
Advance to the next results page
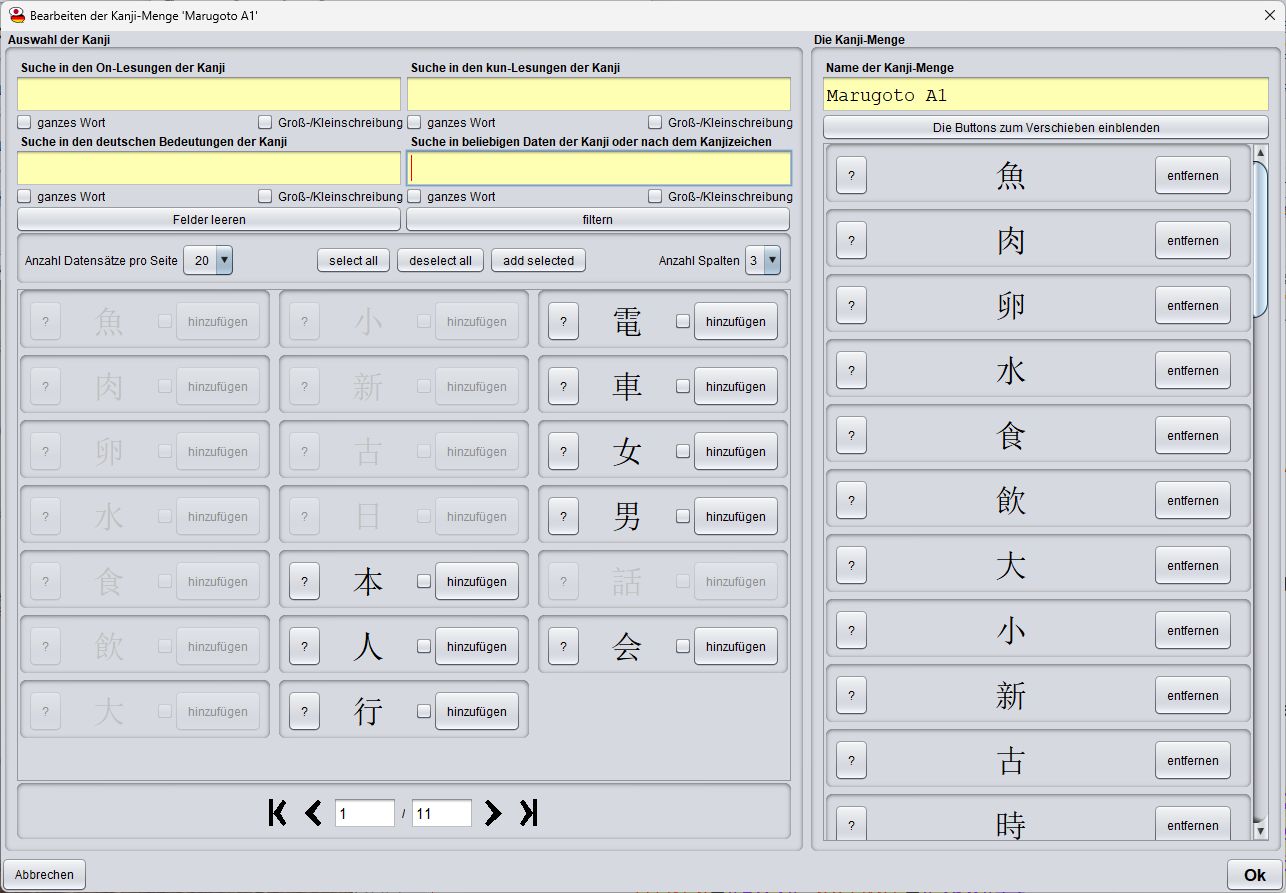(x=492, y=813)
